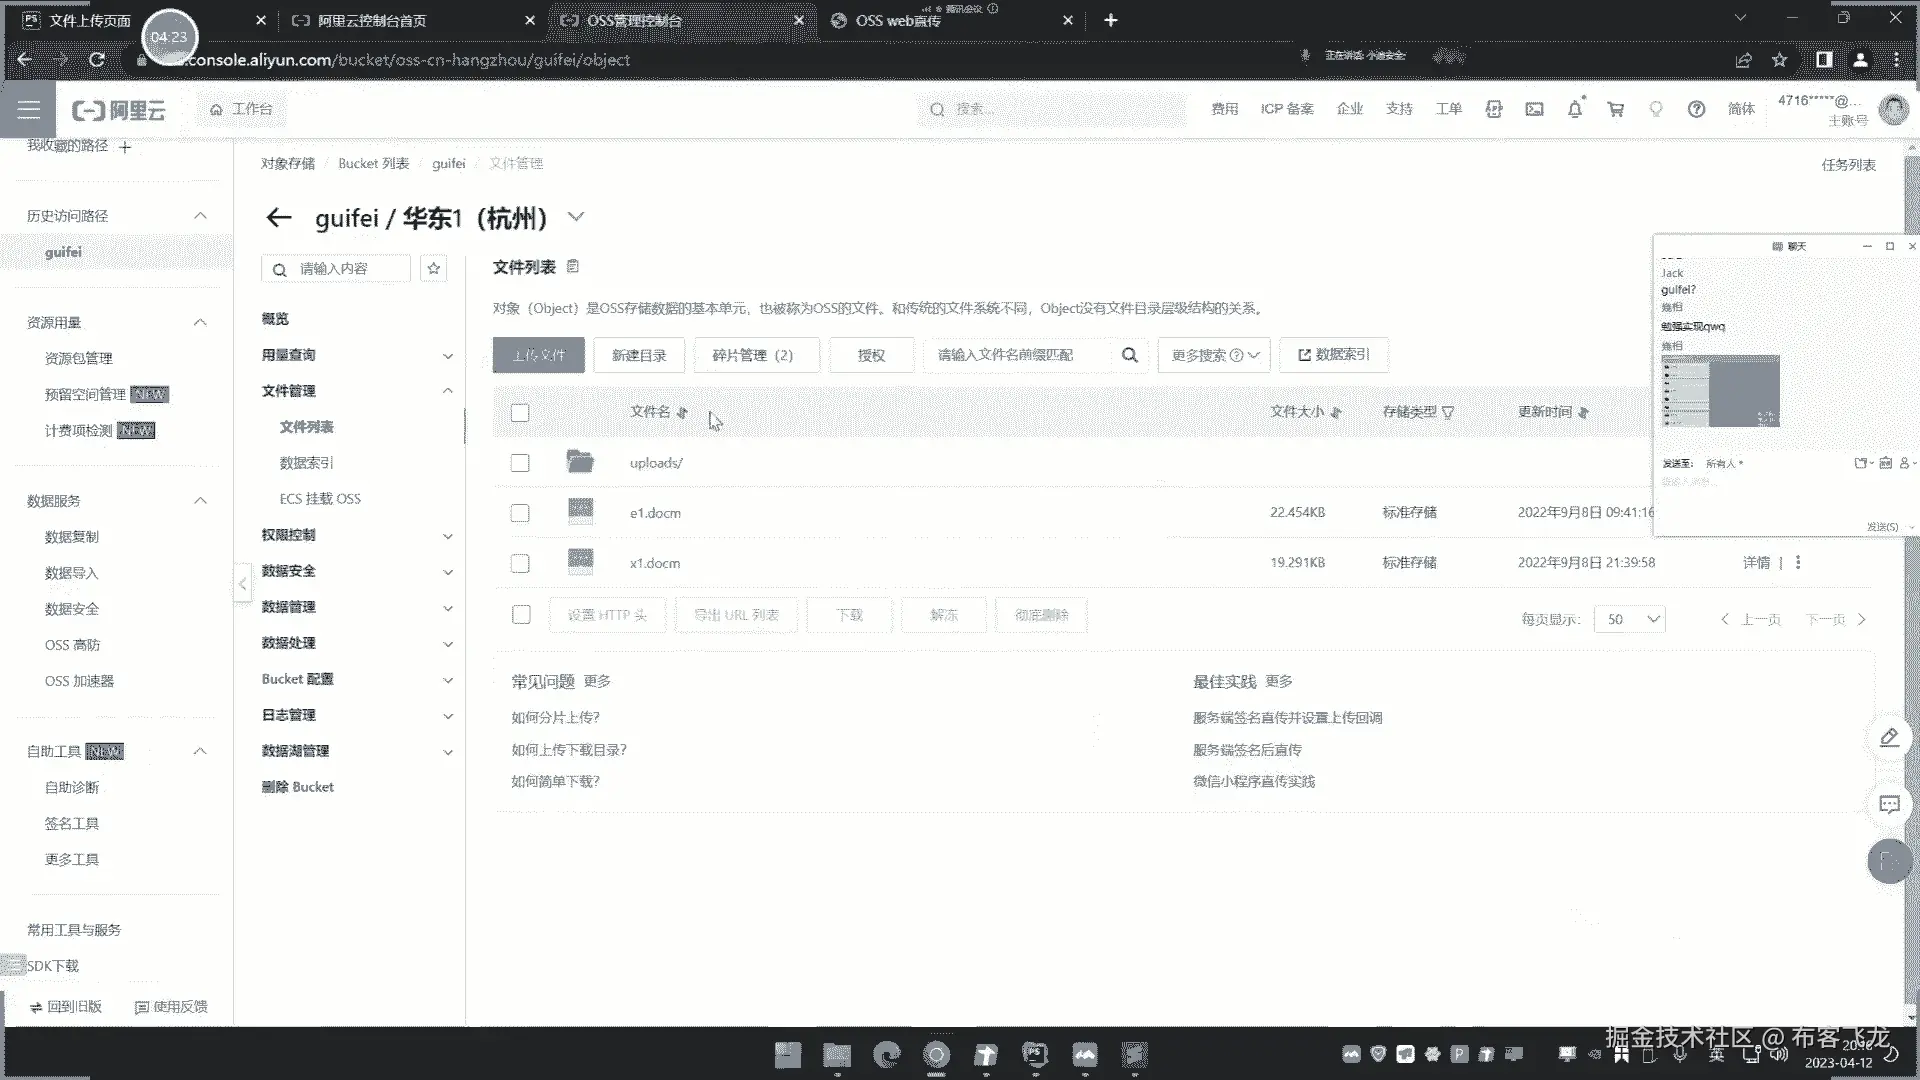This screenshot has width=1920, height=1080.
Task: Select 数据索引 in the file management menu
Action: [x=306, y=463]
